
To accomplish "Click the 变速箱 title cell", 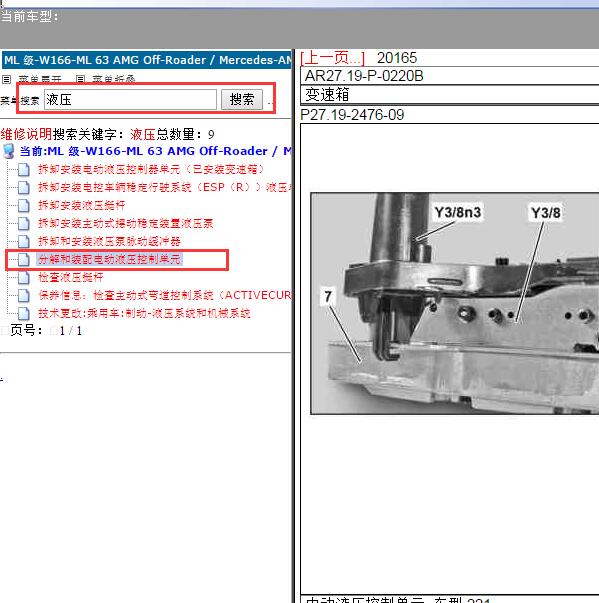I will (327, 95).
